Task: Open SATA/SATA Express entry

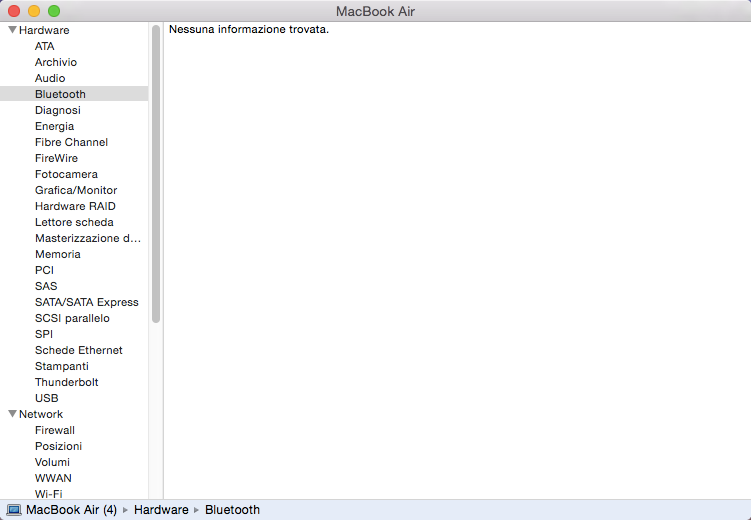Action: pos(87,302)
